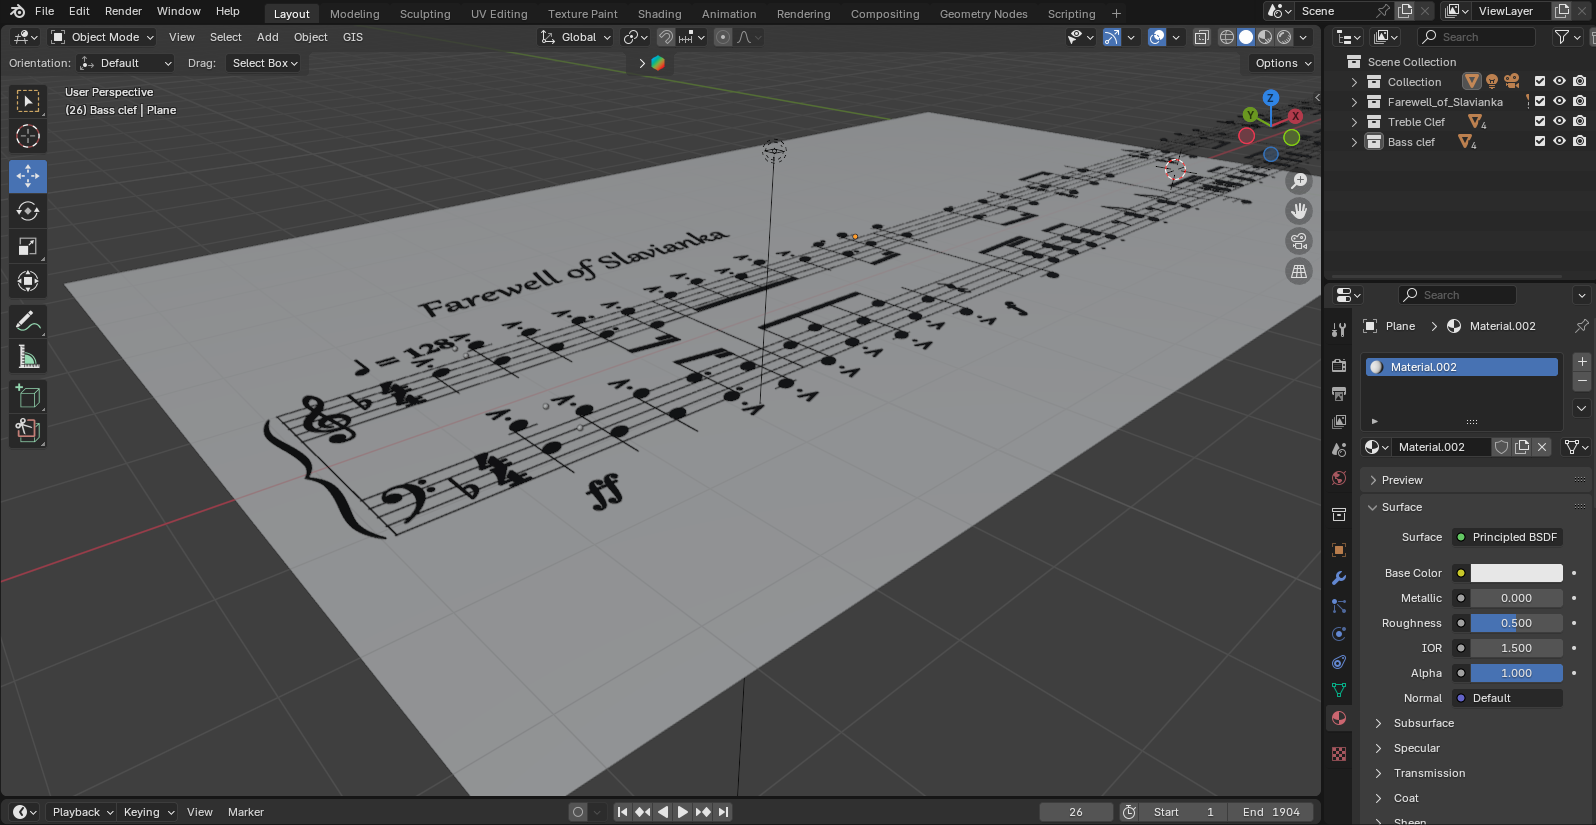Open the Render properties tab
The width and height of the screenshot is (1596, 825).
pyautogui.click(x=1339, y=366)
